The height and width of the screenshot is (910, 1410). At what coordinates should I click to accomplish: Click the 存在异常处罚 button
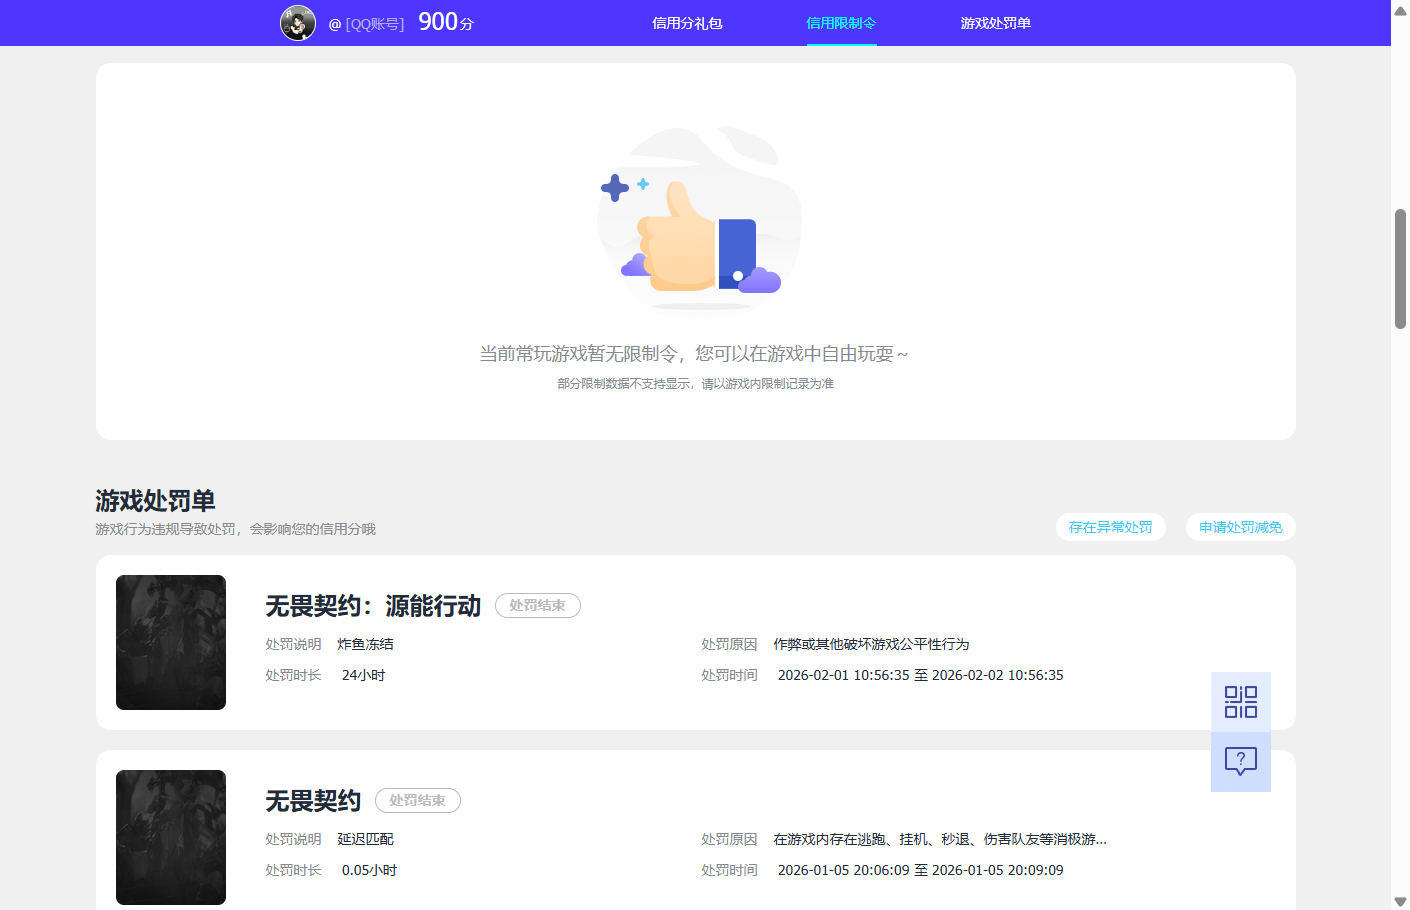(1111, 527)
